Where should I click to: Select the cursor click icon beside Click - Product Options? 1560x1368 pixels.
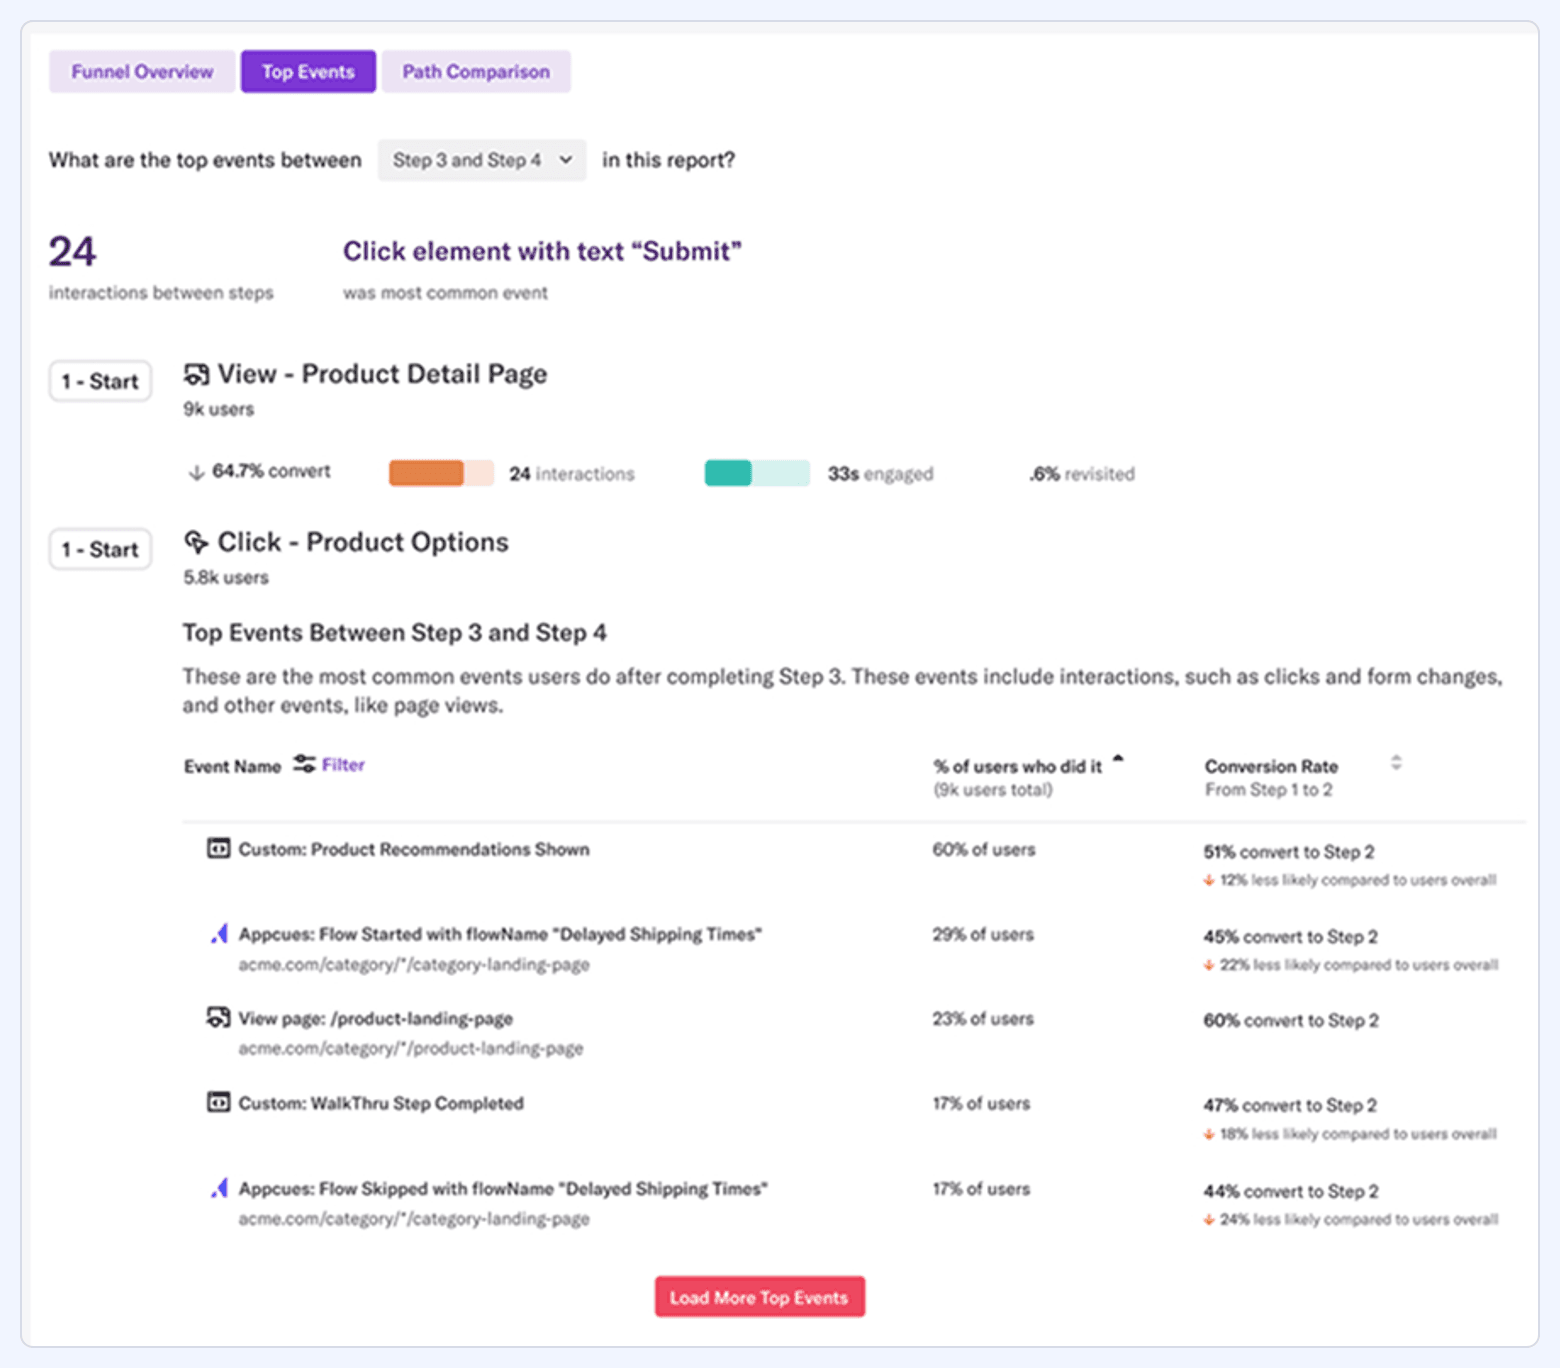click(x=196, y=541)
